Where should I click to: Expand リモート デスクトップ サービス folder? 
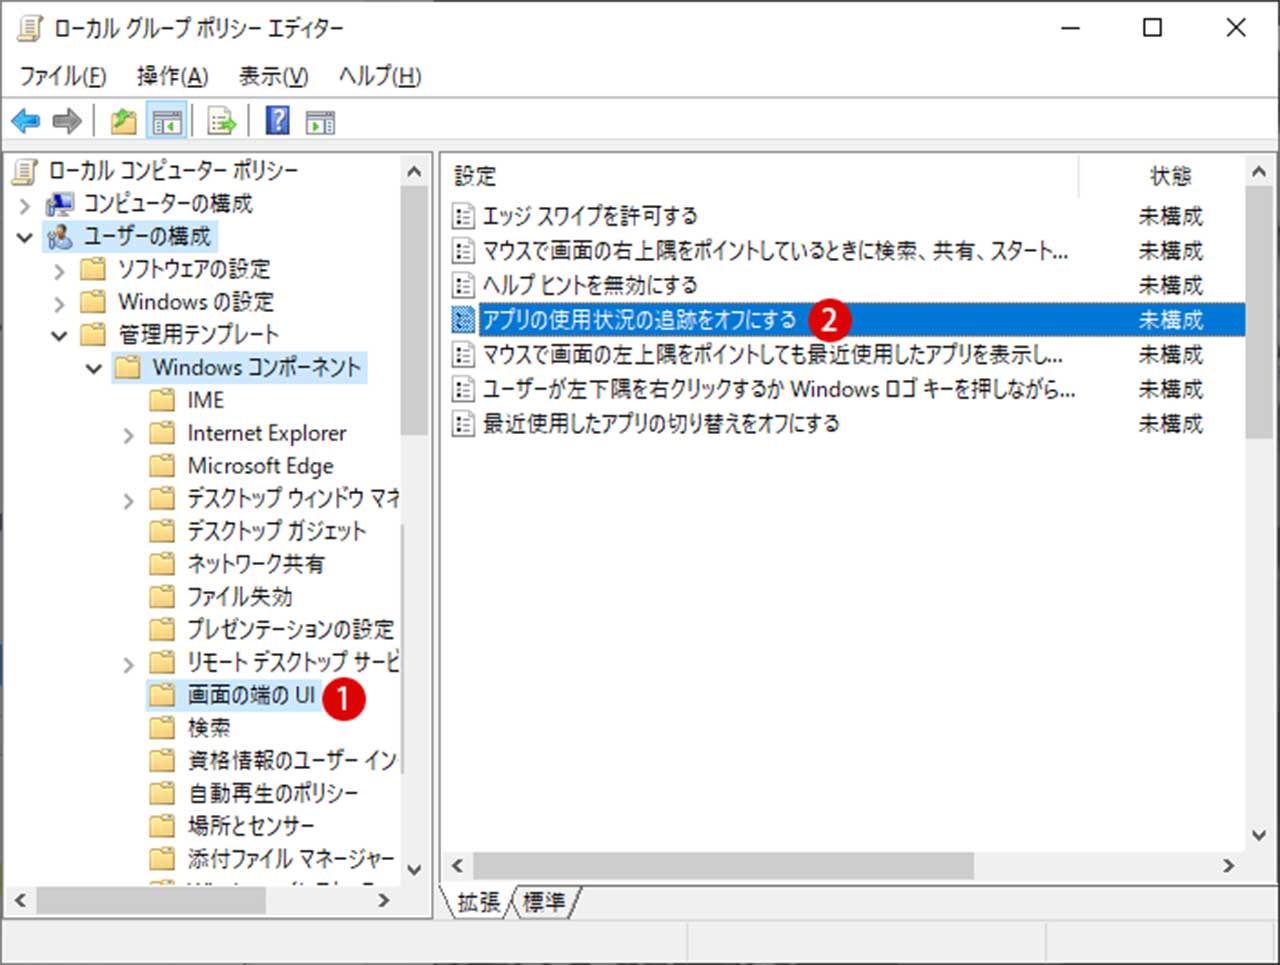(128, 664)
